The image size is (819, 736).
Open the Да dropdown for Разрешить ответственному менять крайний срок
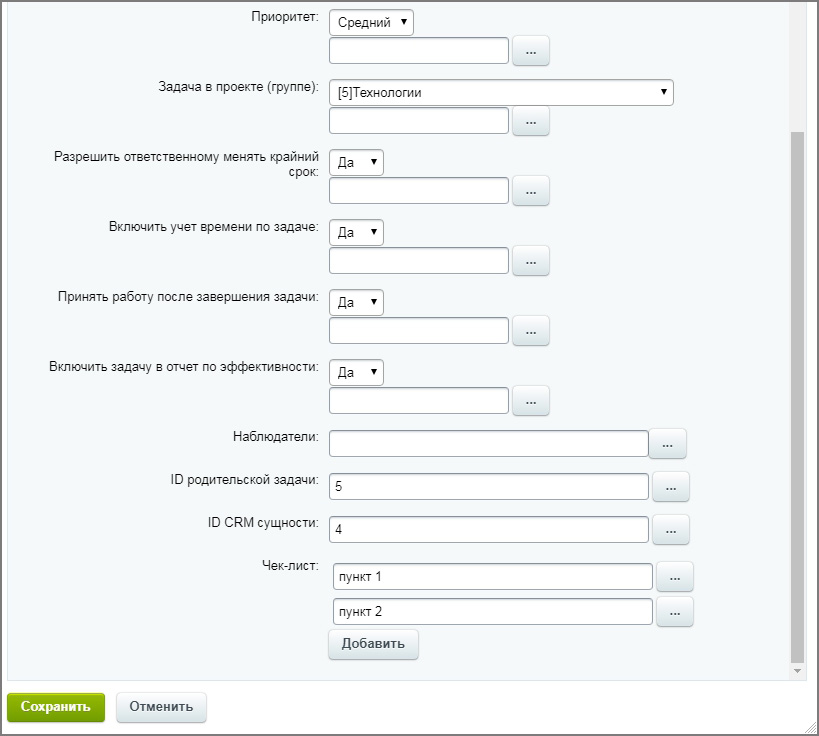pyautogui.click(x=356, y=162)
